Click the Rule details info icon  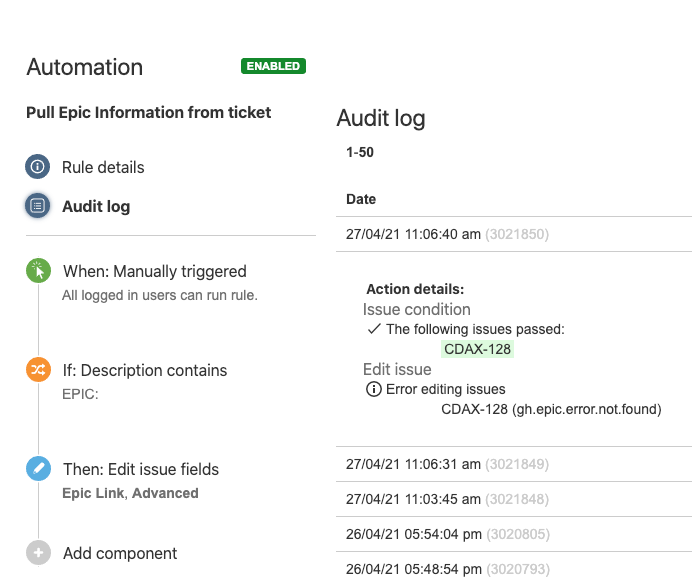38,167
